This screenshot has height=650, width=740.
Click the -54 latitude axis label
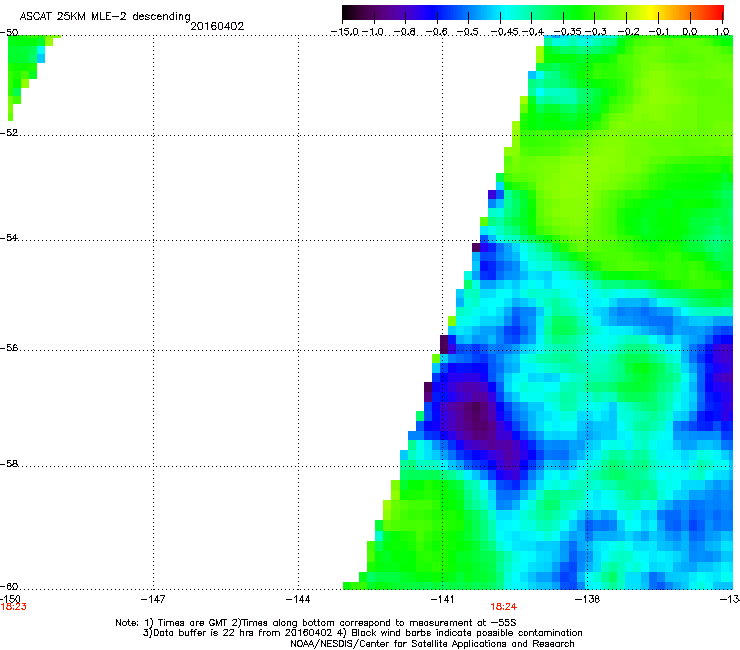click(x=9, y=238)
